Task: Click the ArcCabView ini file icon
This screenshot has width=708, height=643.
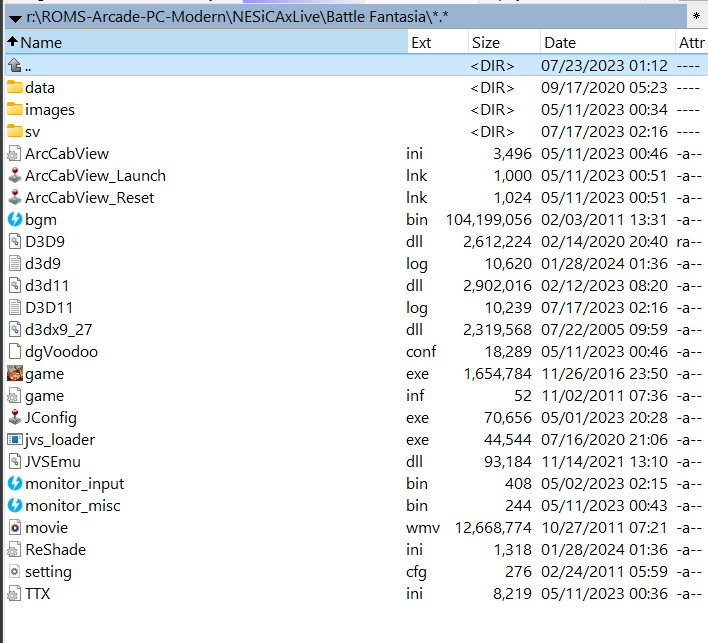Action: (14, 154)
